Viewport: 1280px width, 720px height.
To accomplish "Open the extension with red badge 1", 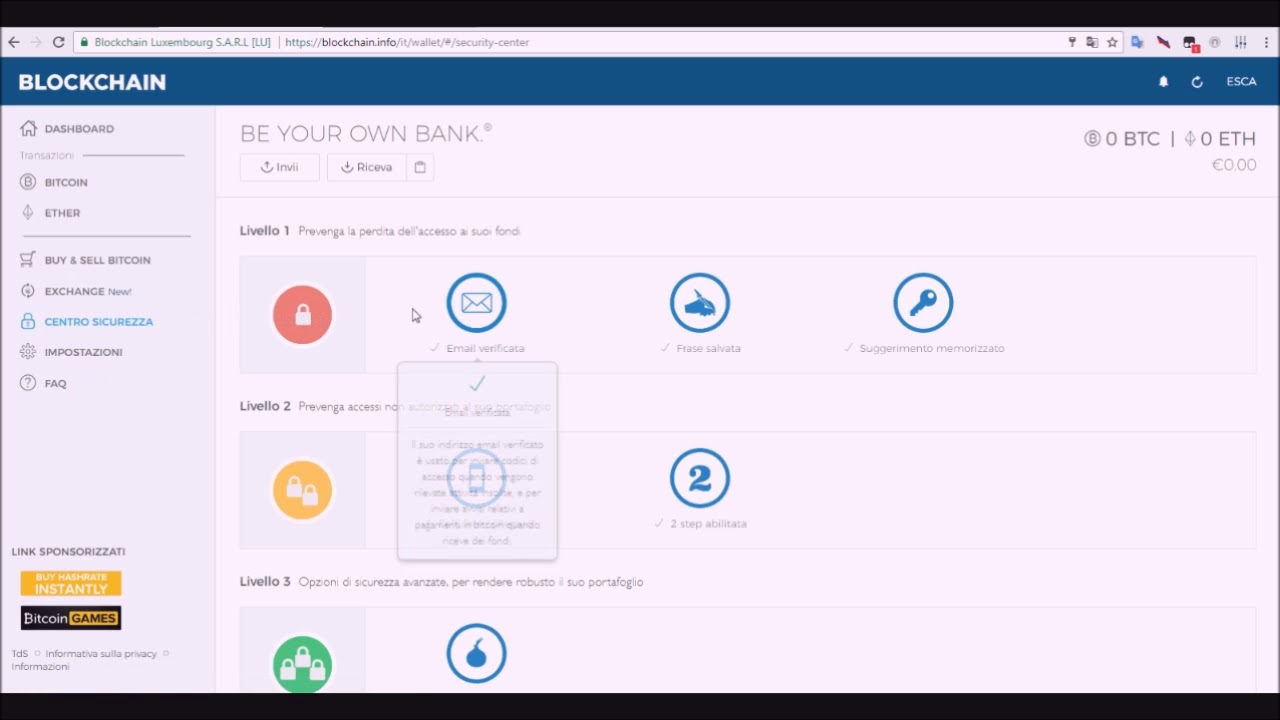I will [1189, 43].
